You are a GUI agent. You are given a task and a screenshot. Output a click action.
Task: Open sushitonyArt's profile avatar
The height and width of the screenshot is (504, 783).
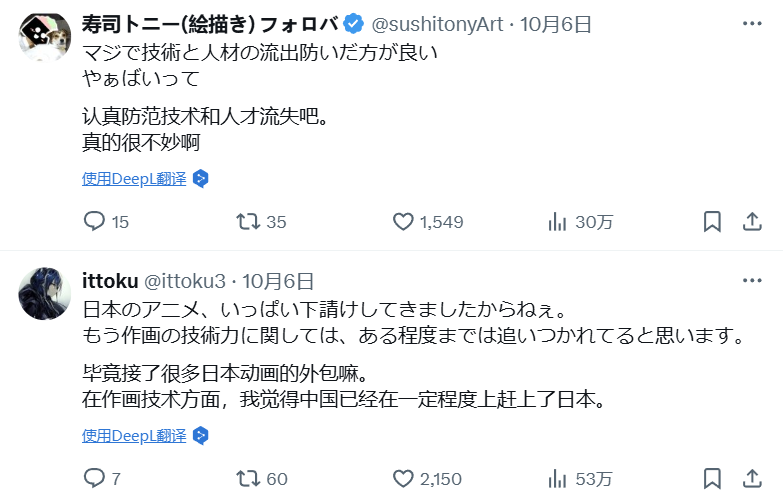point(45,39)
